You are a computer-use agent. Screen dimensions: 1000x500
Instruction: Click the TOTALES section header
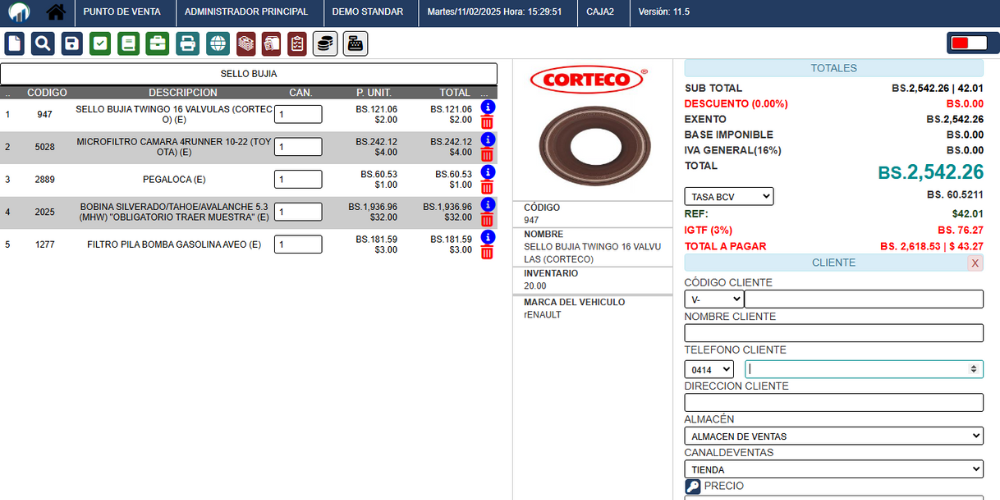pyautogui.click(x=834, y=68)
